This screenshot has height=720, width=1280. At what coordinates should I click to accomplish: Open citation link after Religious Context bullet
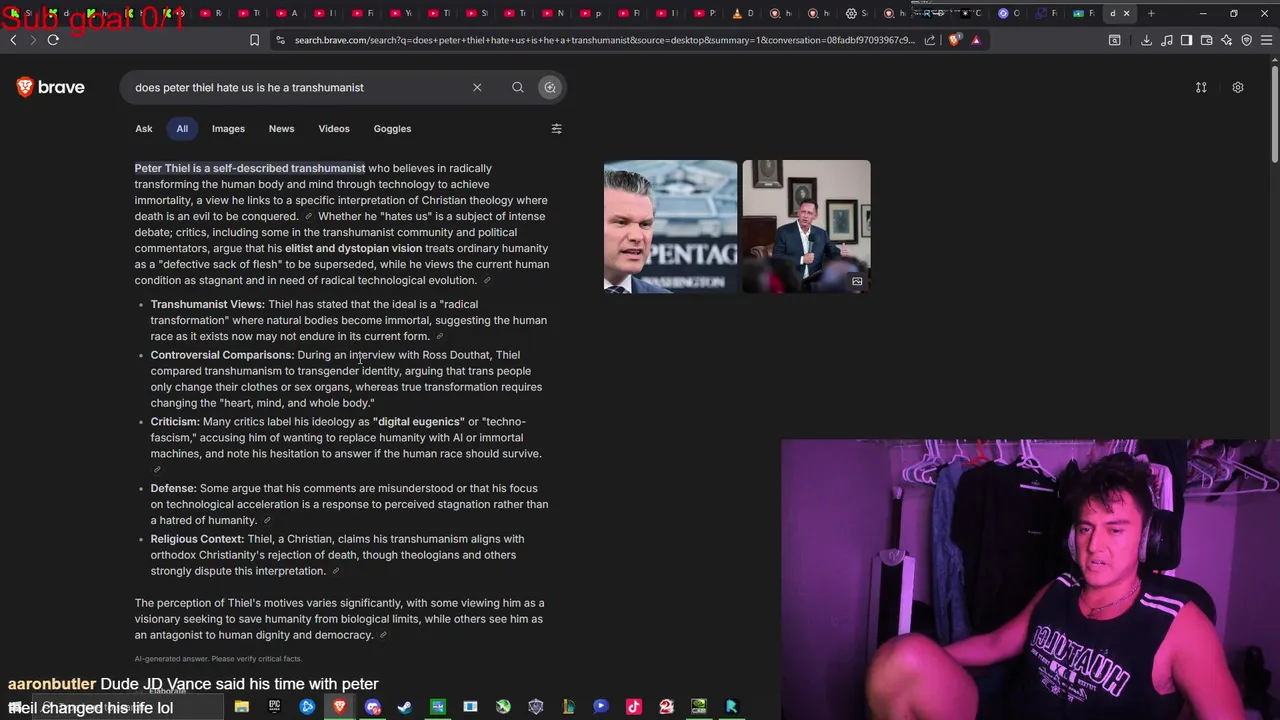[x=336, y=572]
